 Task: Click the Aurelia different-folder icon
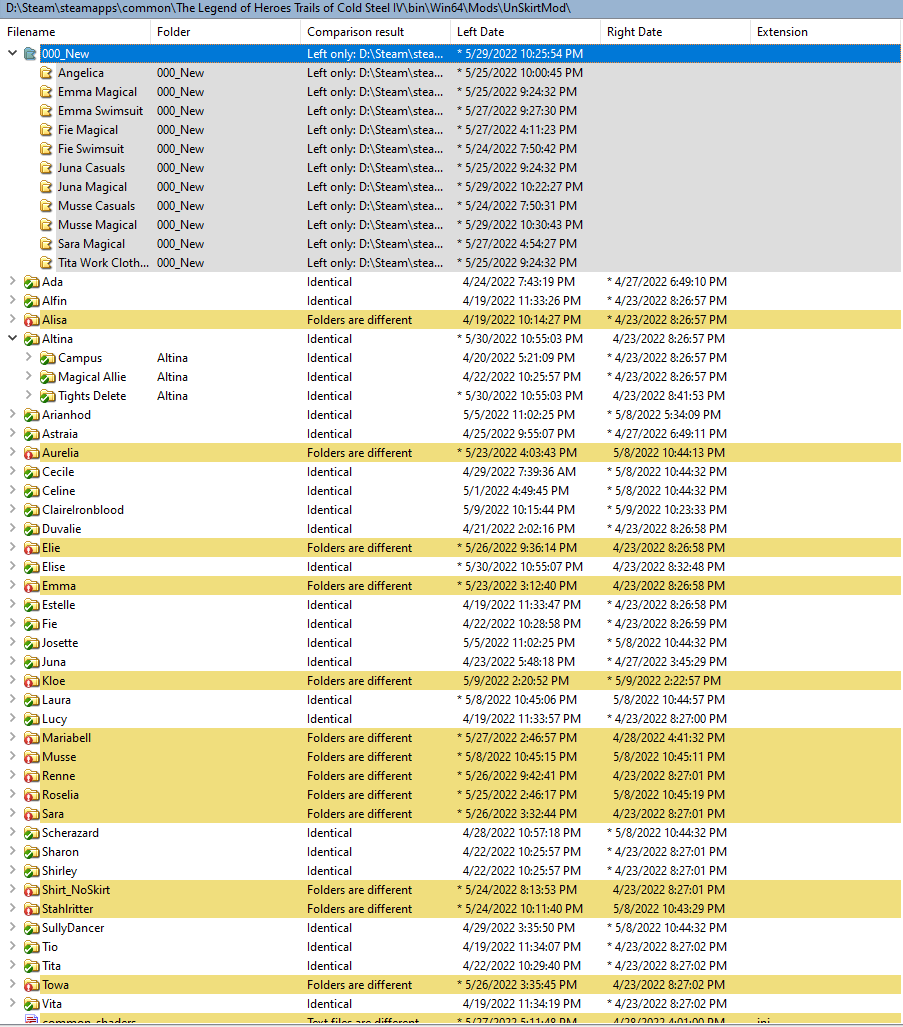click(31, 453)
